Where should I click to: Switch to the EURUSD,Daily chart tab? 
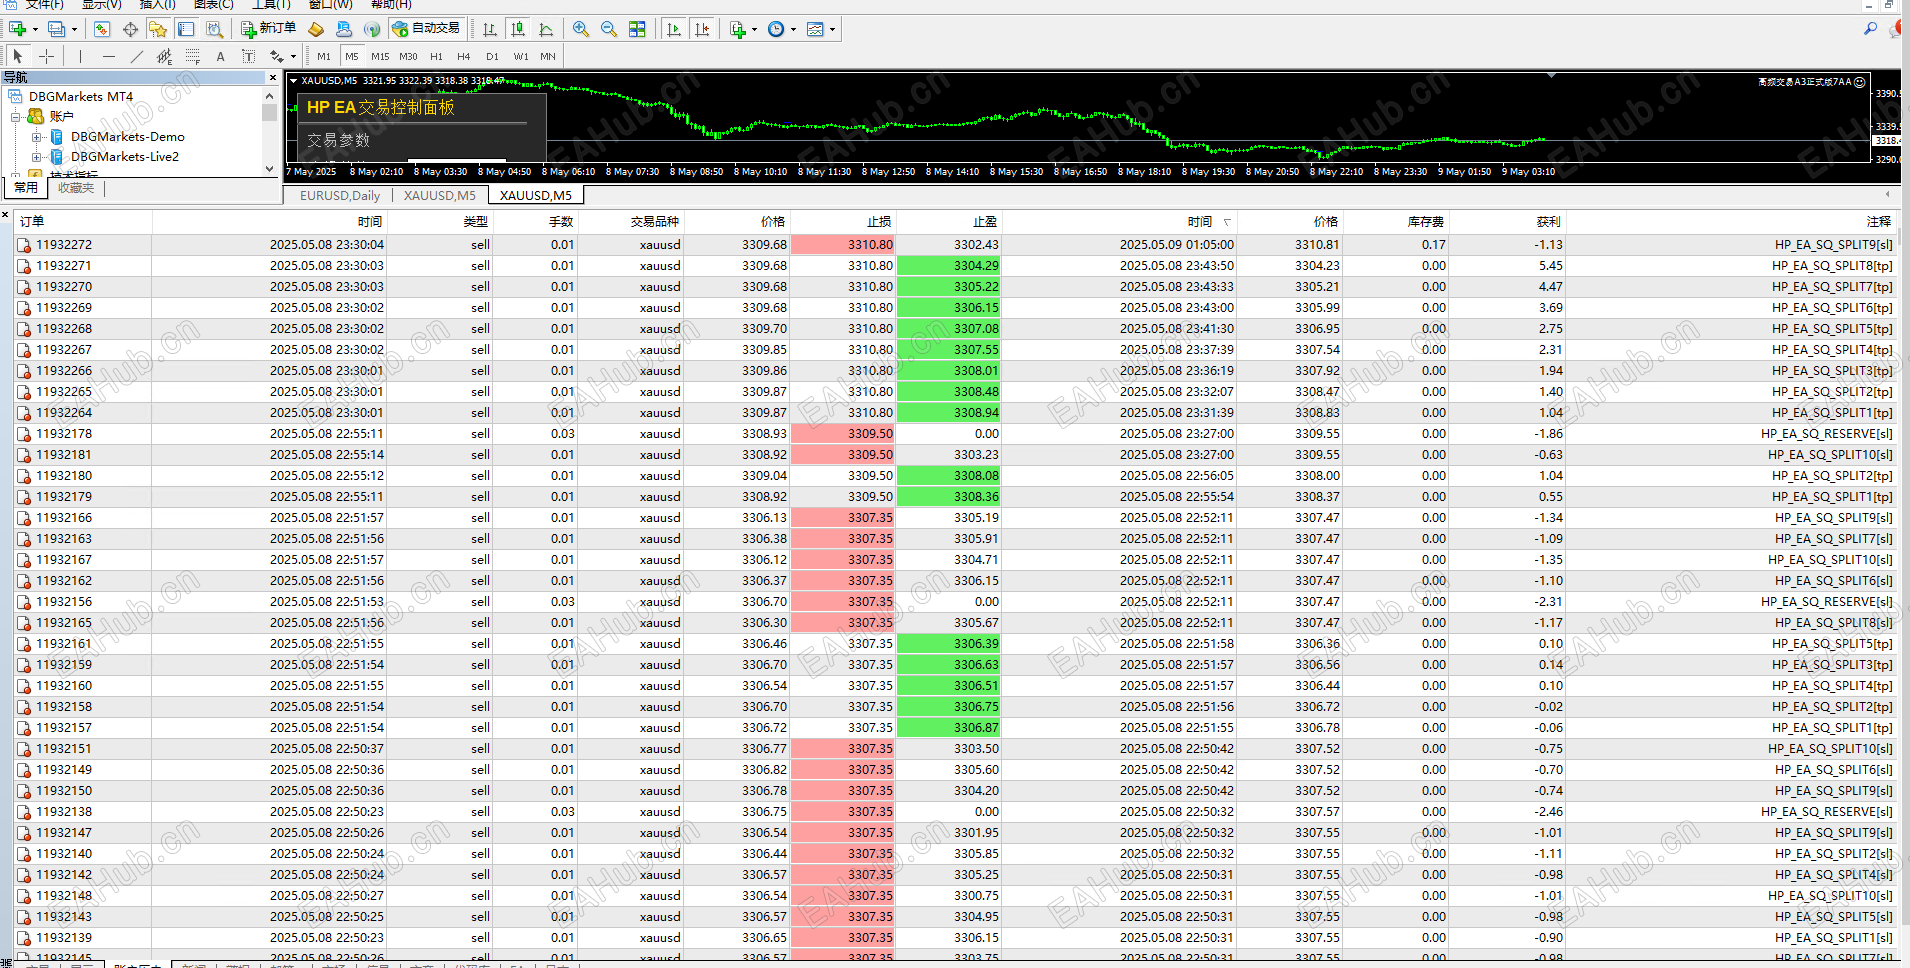[340, 196]
